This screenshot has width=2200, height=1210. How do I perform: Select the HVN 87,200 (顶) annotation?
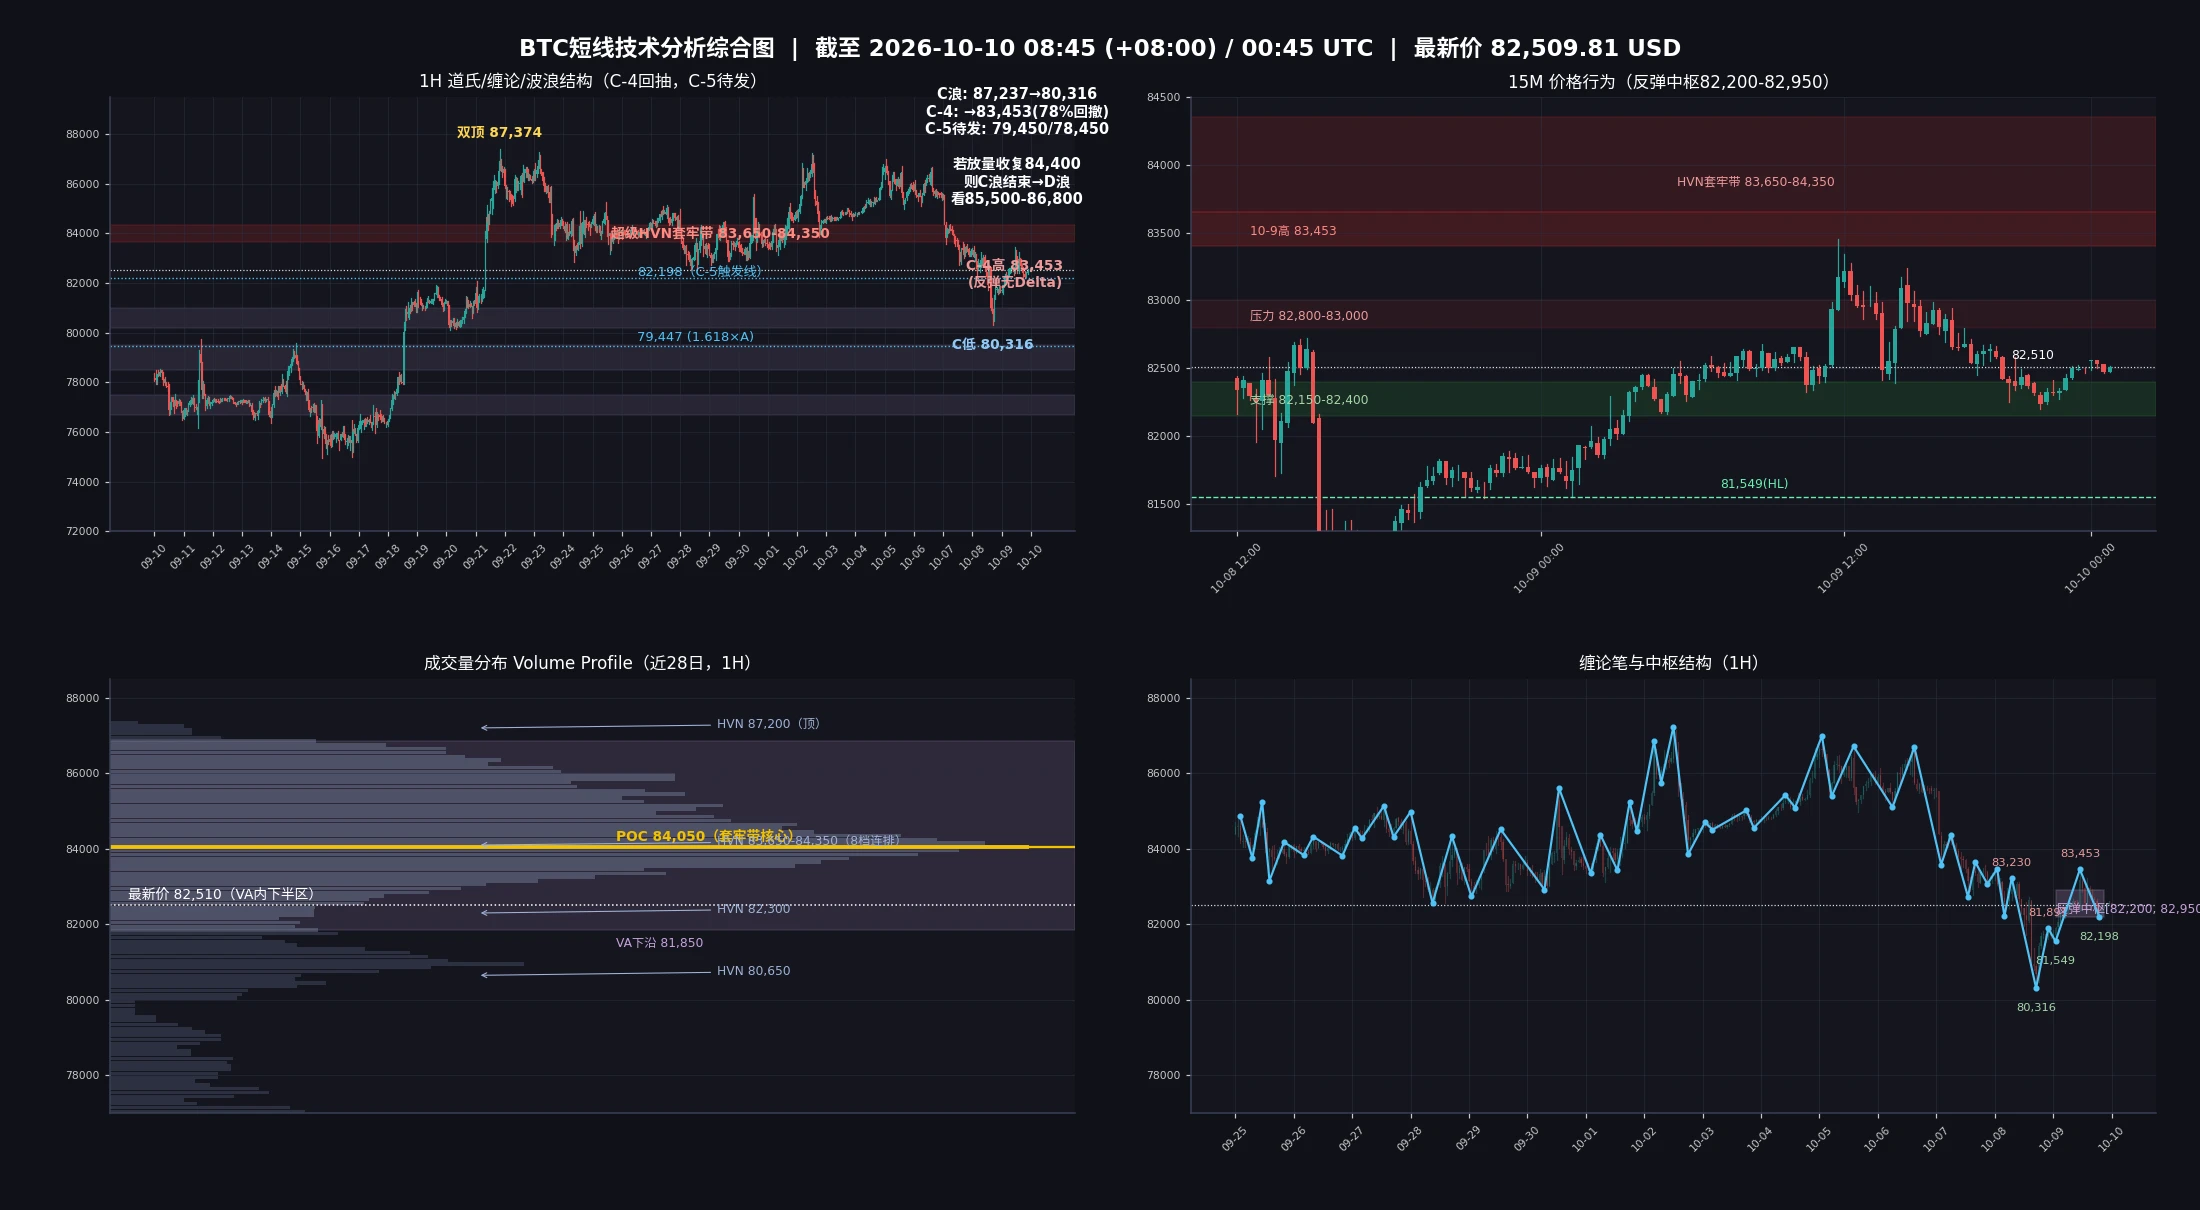[x=768, y=724]
